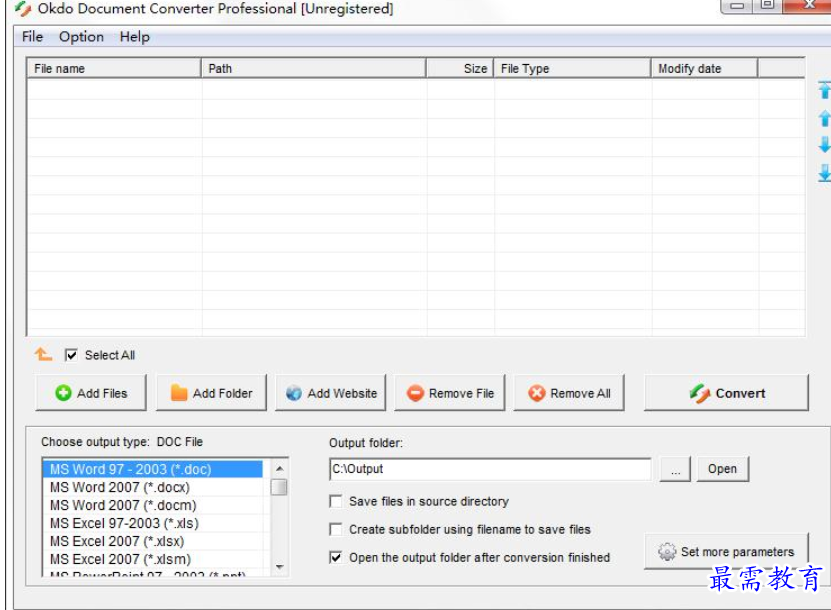Select MS Excel 97-2003 (*.xls) output type
The image size is (831, 610).
pyautogui.click(x=153, y=523)
